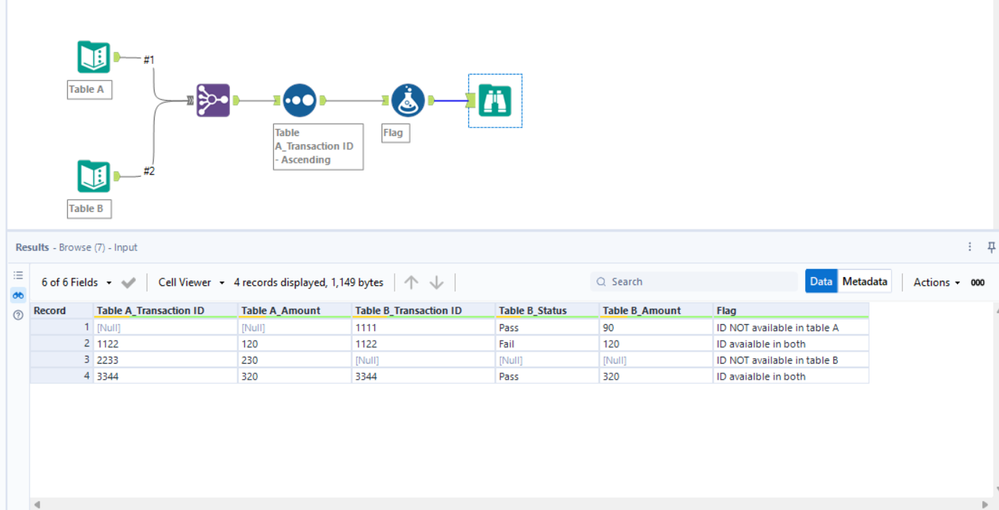The image size is (999, 510).
Task: Click Table A_Transaction ID column header
Action: tap(166, 310)
